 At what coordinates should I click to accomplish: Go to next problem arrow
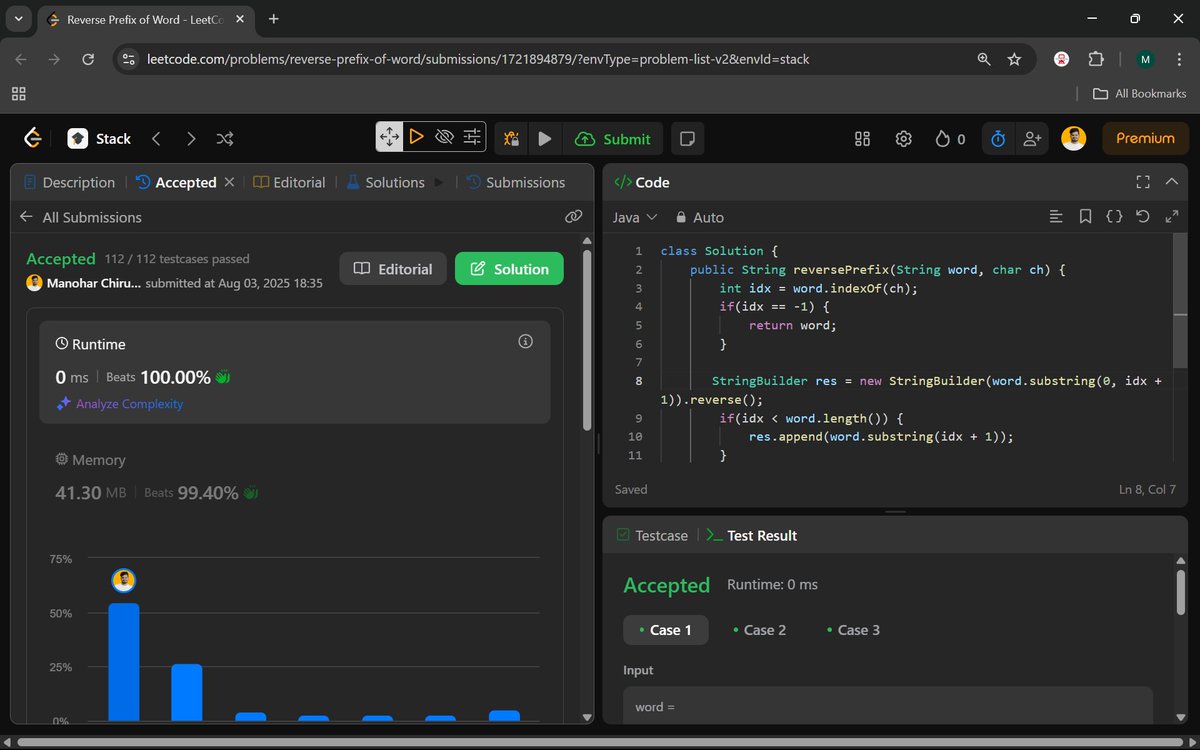tap(191, 139)
